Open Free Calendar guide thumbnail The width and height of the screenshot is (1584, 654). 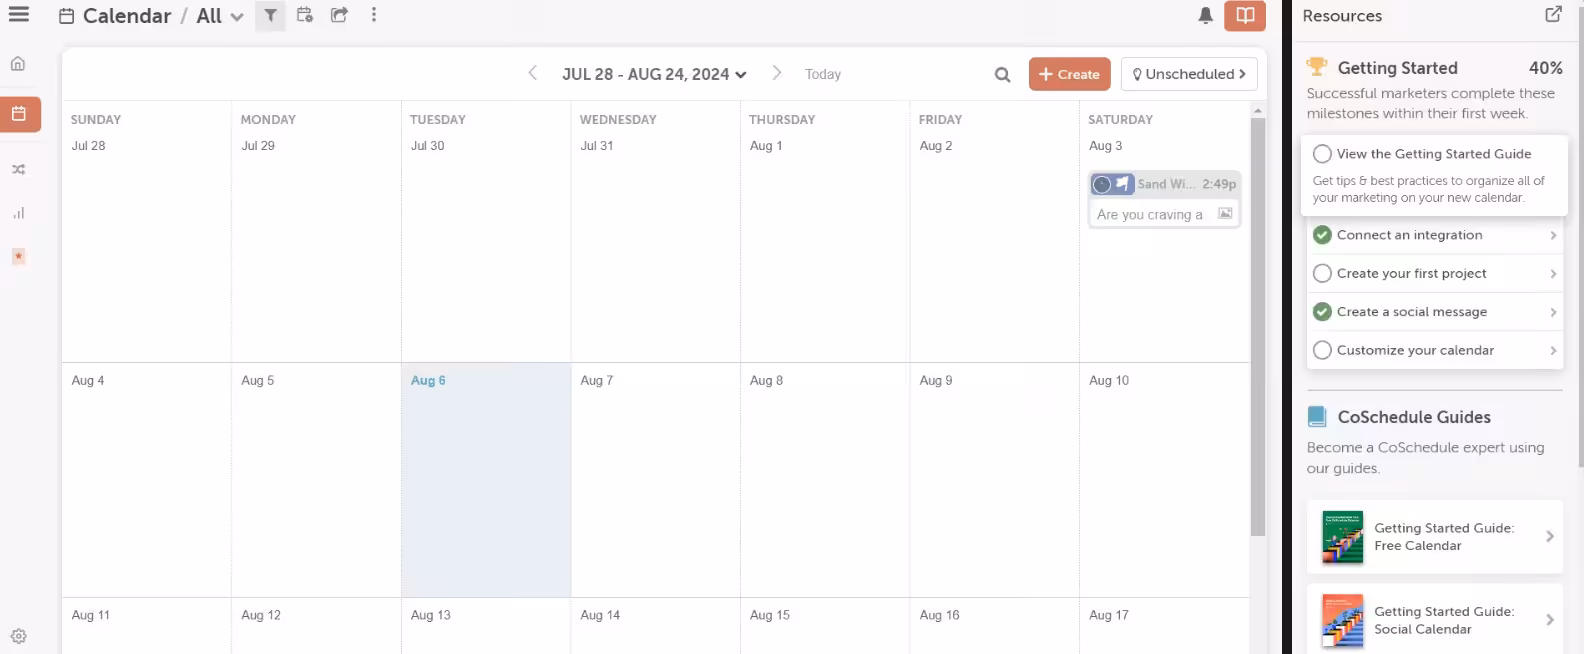point(1342,536)
